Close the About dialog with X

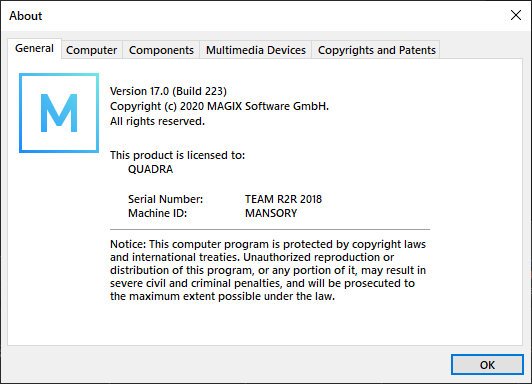516,15
